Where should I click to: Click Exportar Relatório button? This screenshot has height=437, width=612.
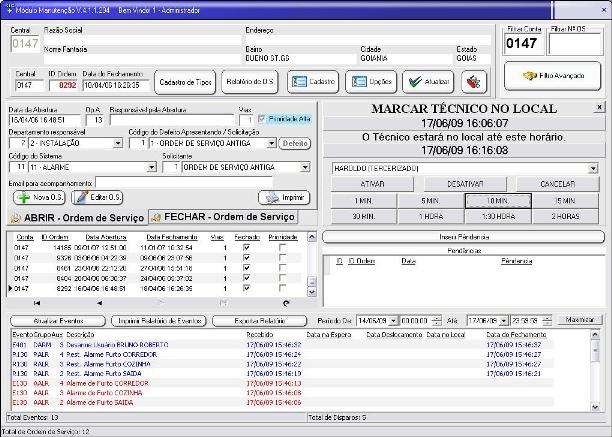(x=260, y=321)
